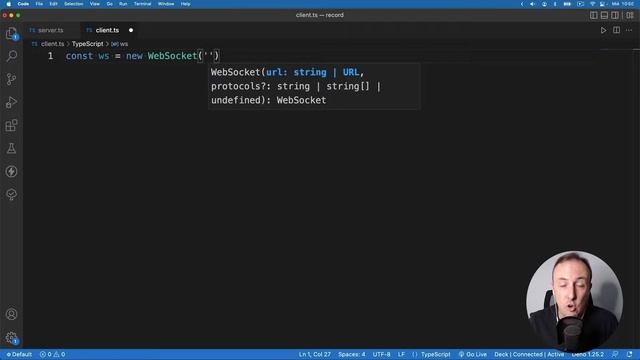This screenshot has width=640, height=360.
Task: Open the Run and Debug view
Action: point(11,102)
